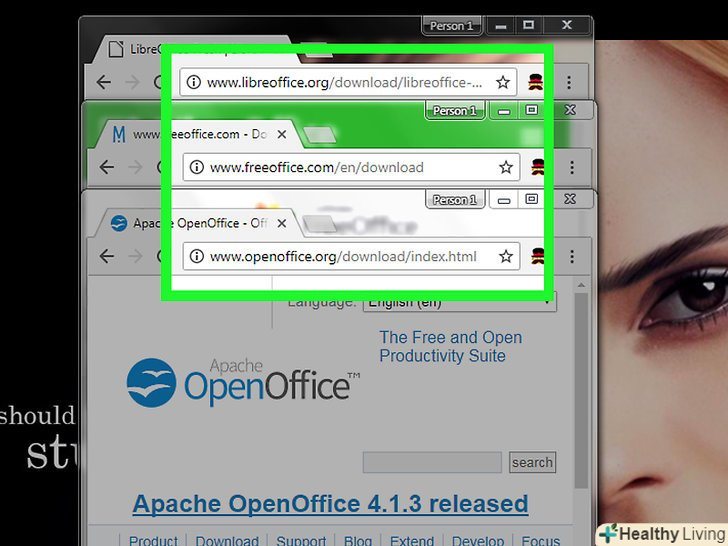This screenshot has width=728, height=546.
Task: Open The Free and Open Productivity Suite link
Action: [x=450, y=346]
